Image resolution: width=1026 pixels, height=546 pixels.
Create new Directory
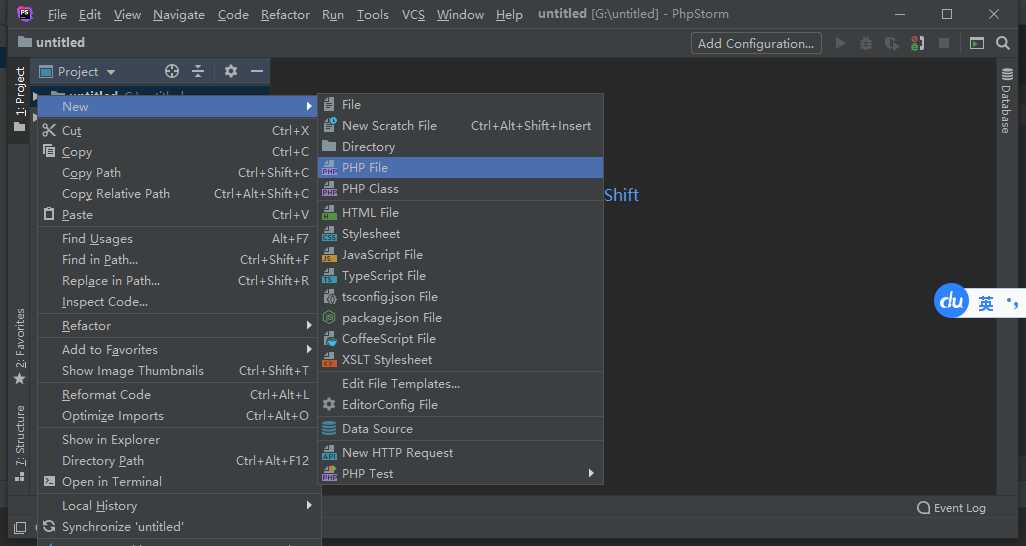(x=461, y=147)
